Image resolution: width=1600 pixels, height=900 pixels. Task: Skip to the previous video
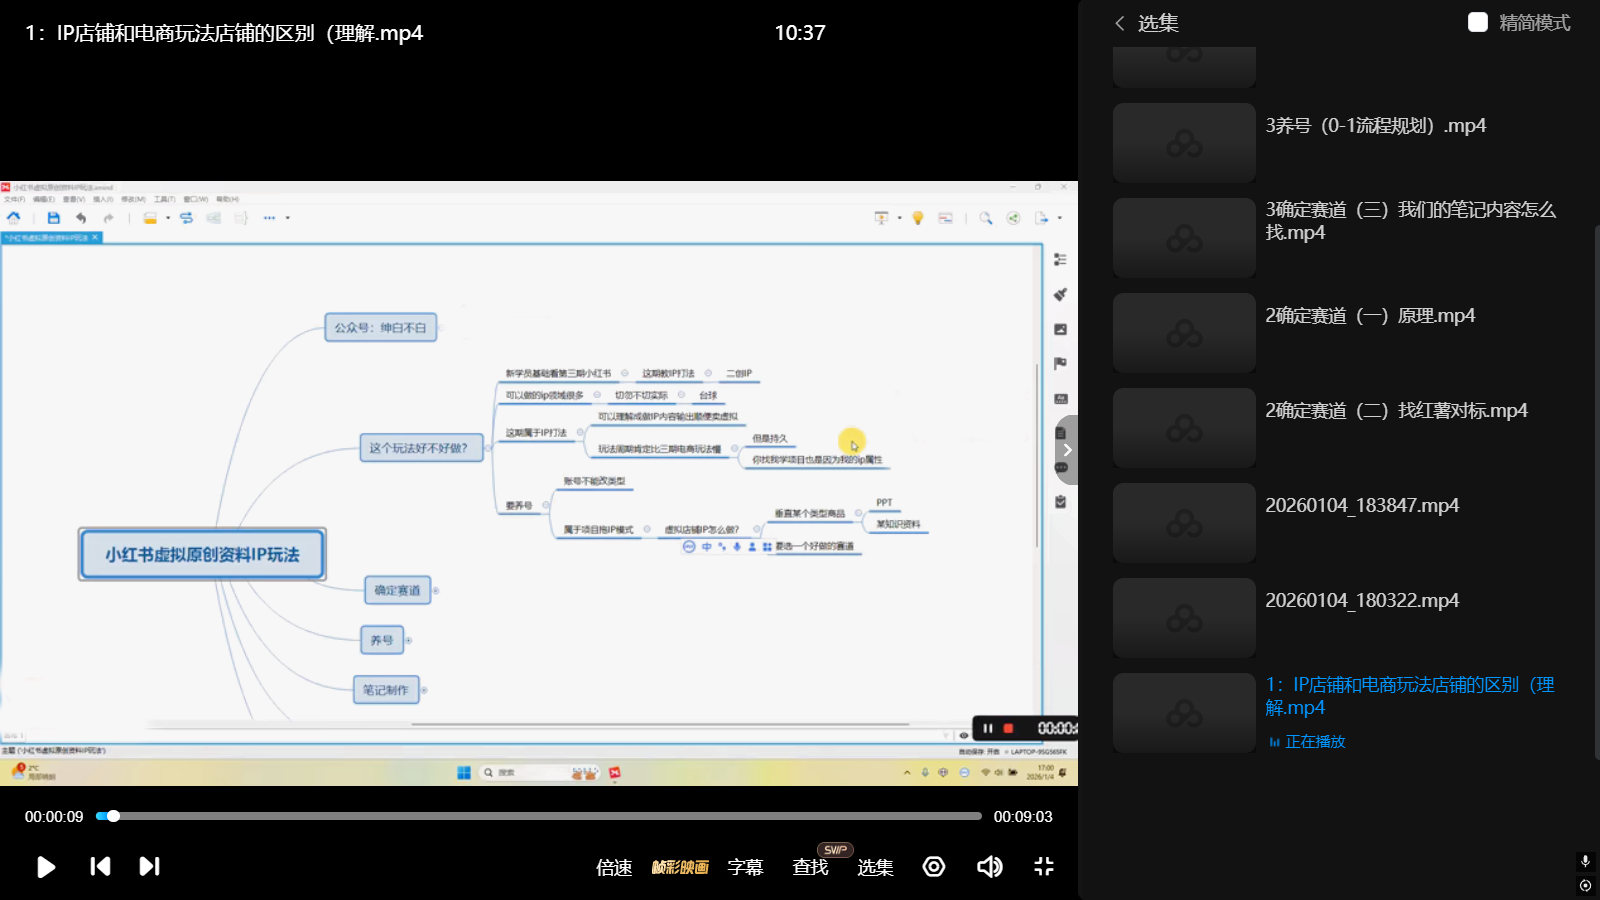tap(100, 867)
